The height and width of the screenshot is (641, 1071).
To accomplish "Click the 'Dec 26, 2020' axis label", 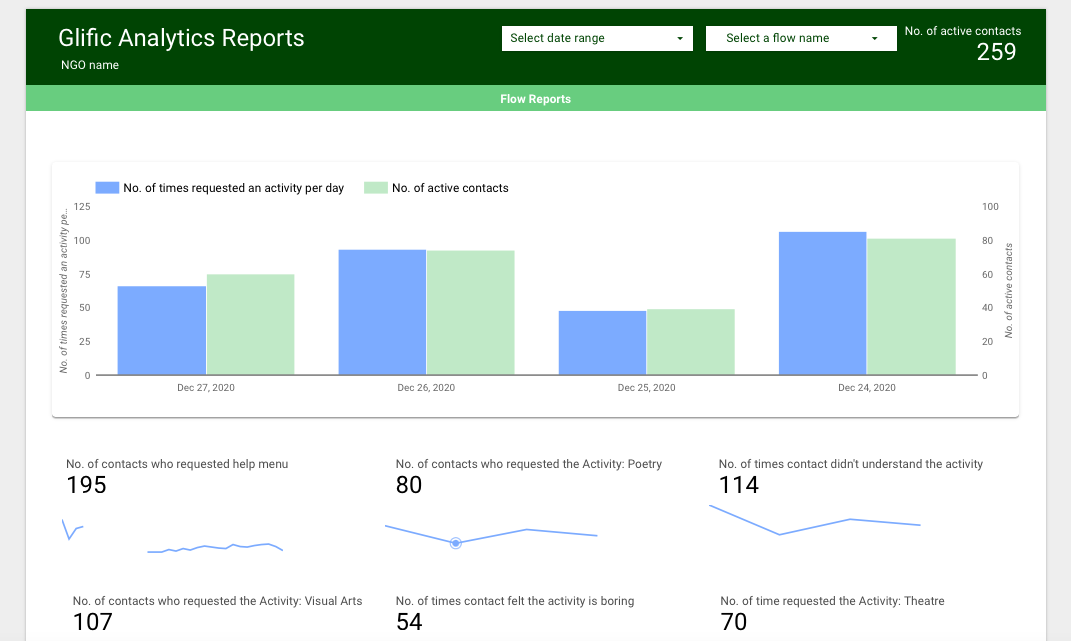I will (x=426, y=387).
